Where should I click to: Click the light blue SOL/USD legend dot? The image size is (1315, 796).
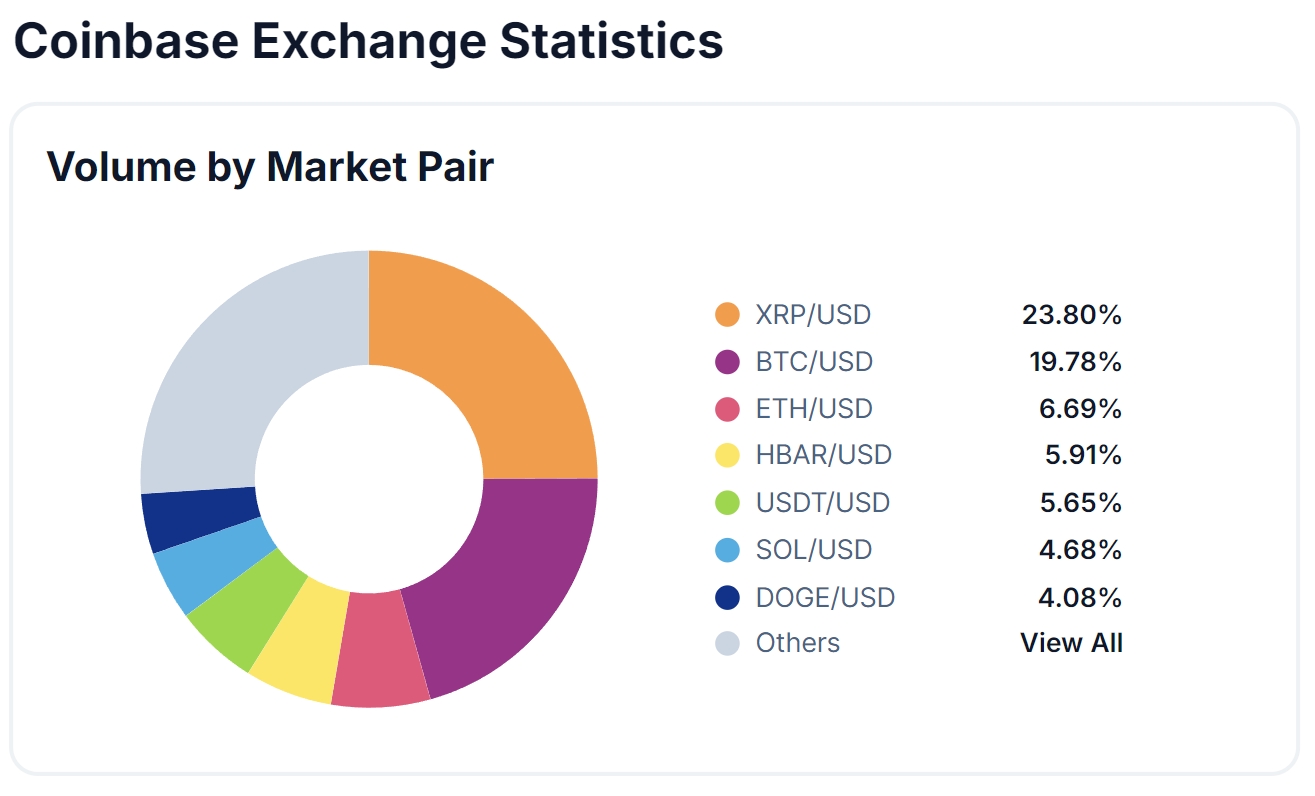click(727, 549)
